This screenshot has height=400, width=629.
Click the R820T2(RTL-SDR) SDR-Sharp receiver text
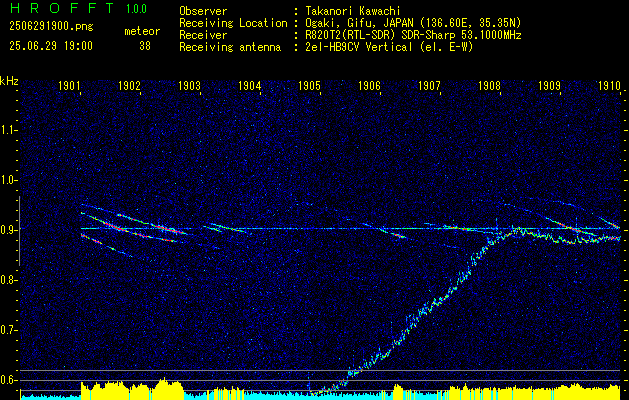414,35
